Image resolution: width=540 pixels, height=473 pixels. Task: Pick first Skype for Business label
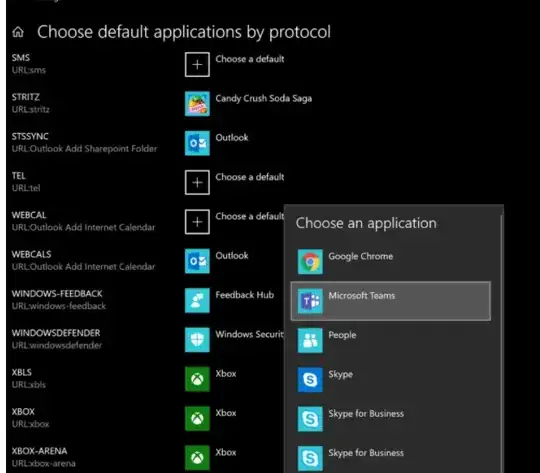point(366,413)
